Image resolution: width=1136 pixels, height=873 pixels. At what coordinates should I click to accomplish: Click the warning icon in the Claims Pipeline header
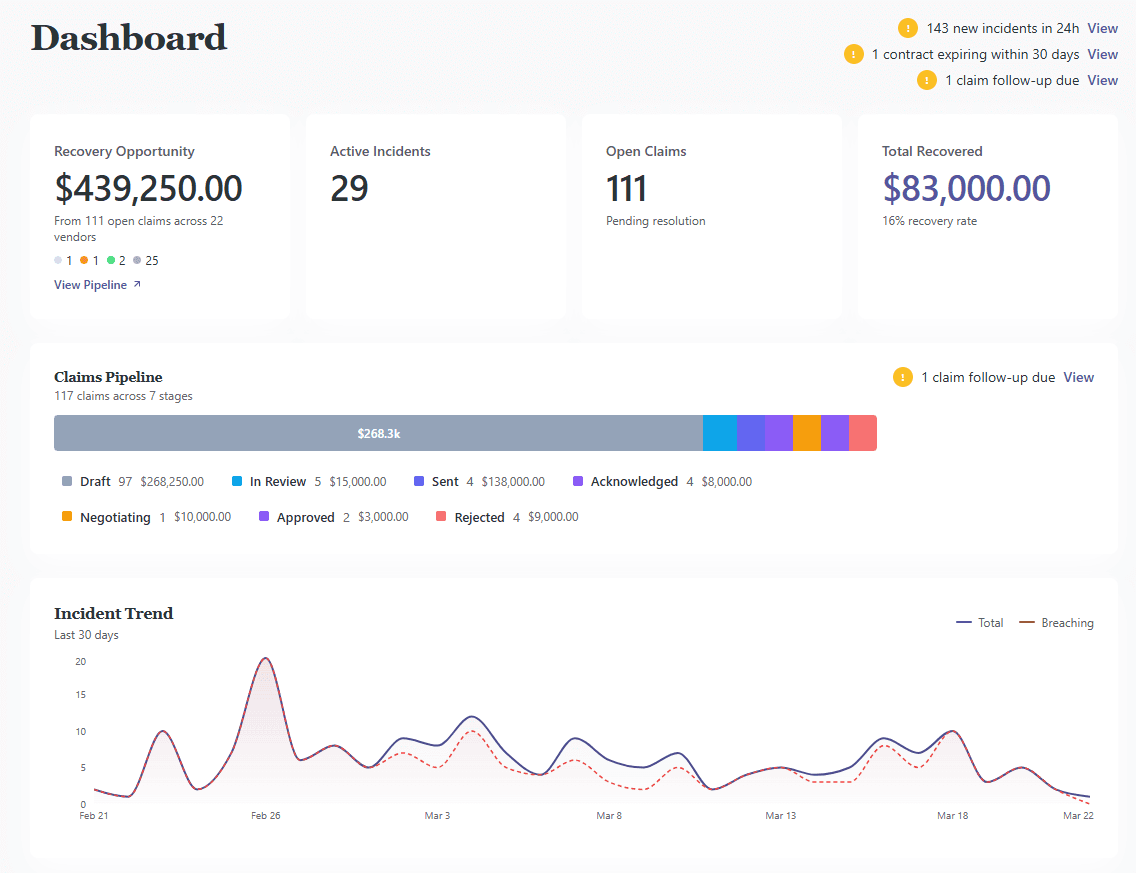(x=903, y=377)
